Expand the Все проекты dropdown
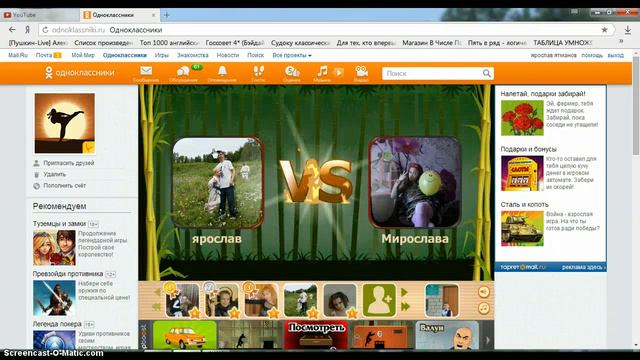Screen dimensions: 640x360 [292, 55]
